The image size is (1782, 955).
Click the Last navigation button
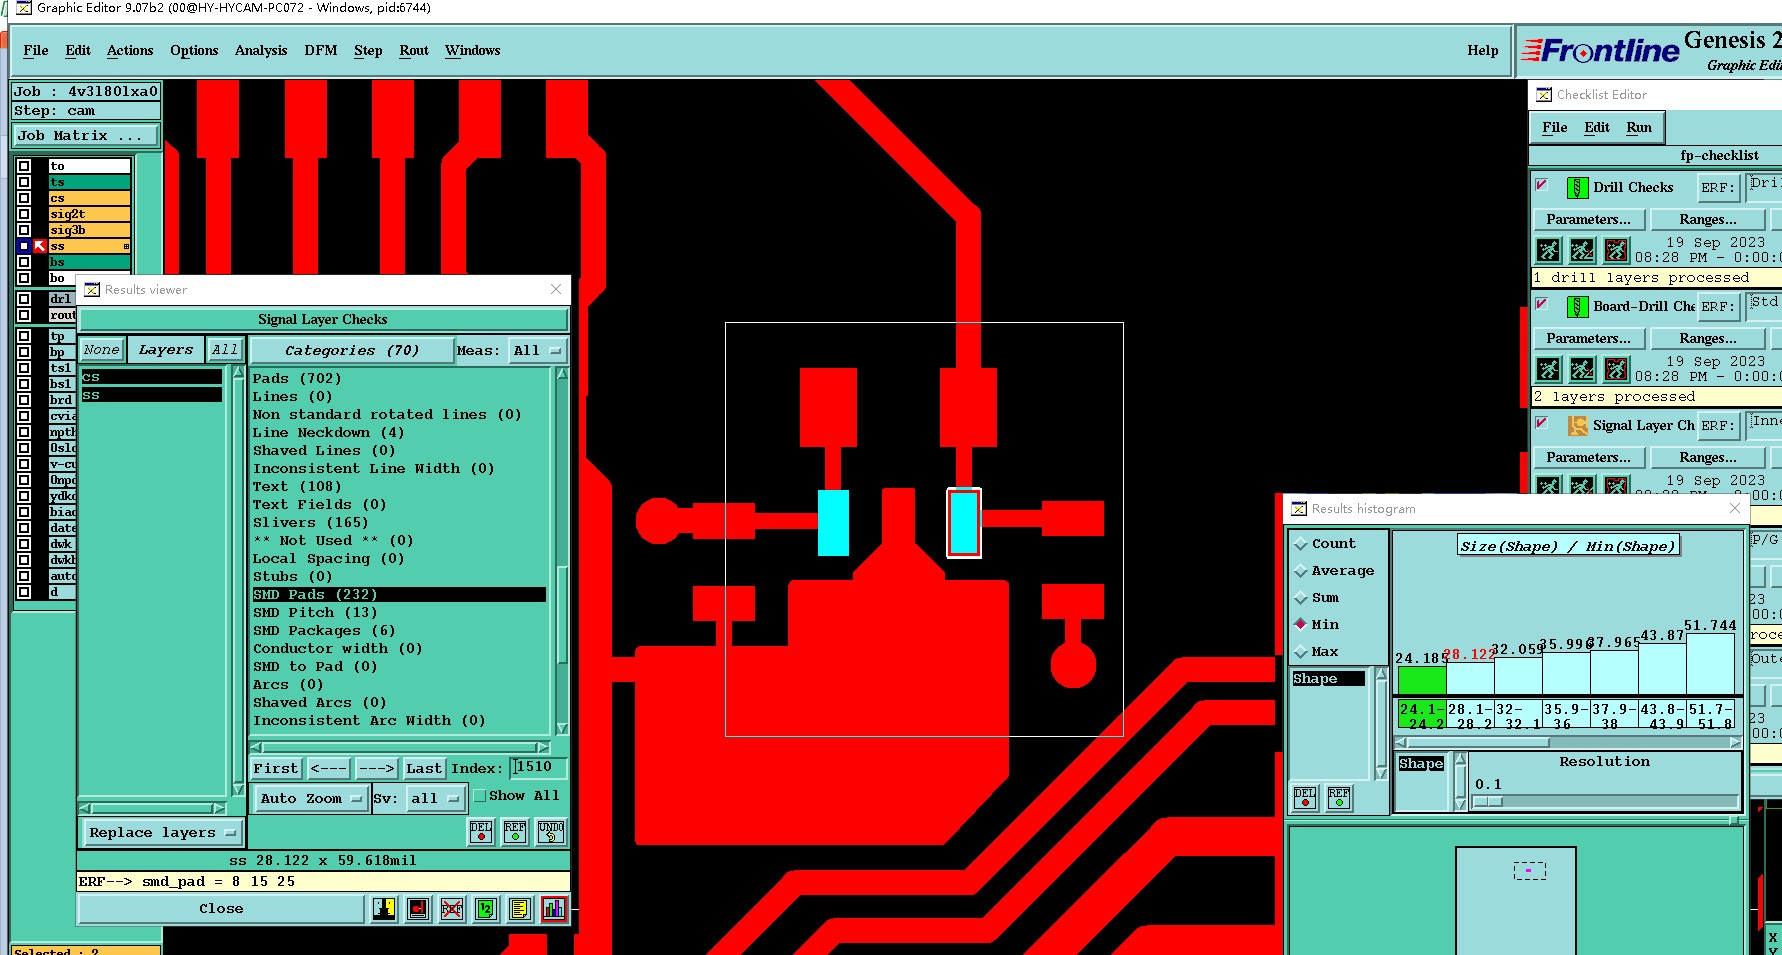[x=424, y=768]
